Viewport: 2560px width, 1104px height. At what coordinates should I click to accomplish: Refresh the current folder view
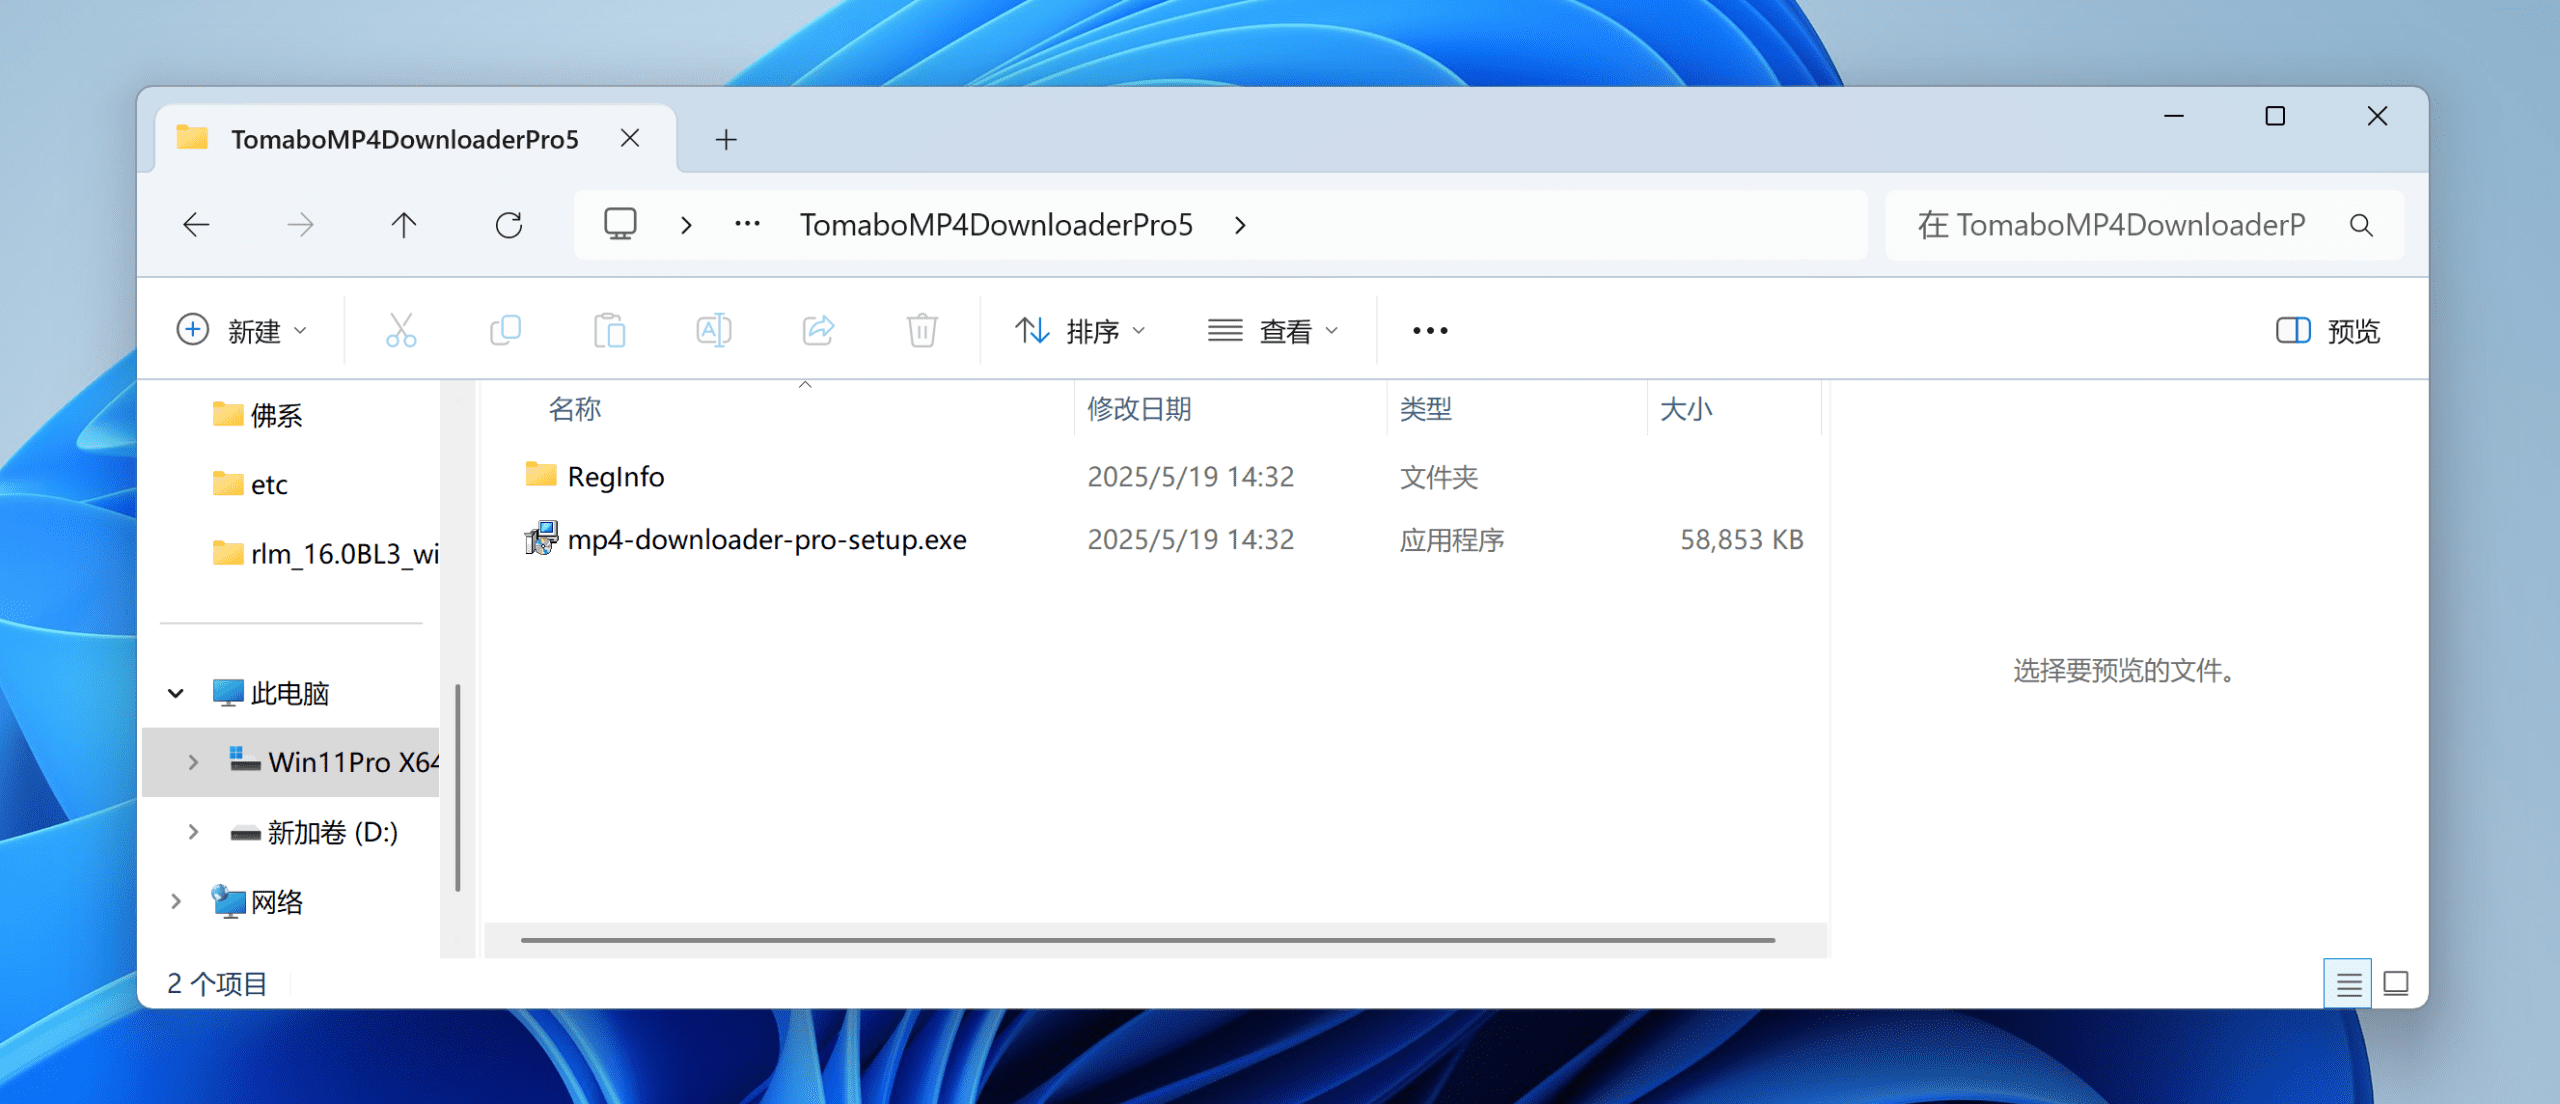point(509,225)
